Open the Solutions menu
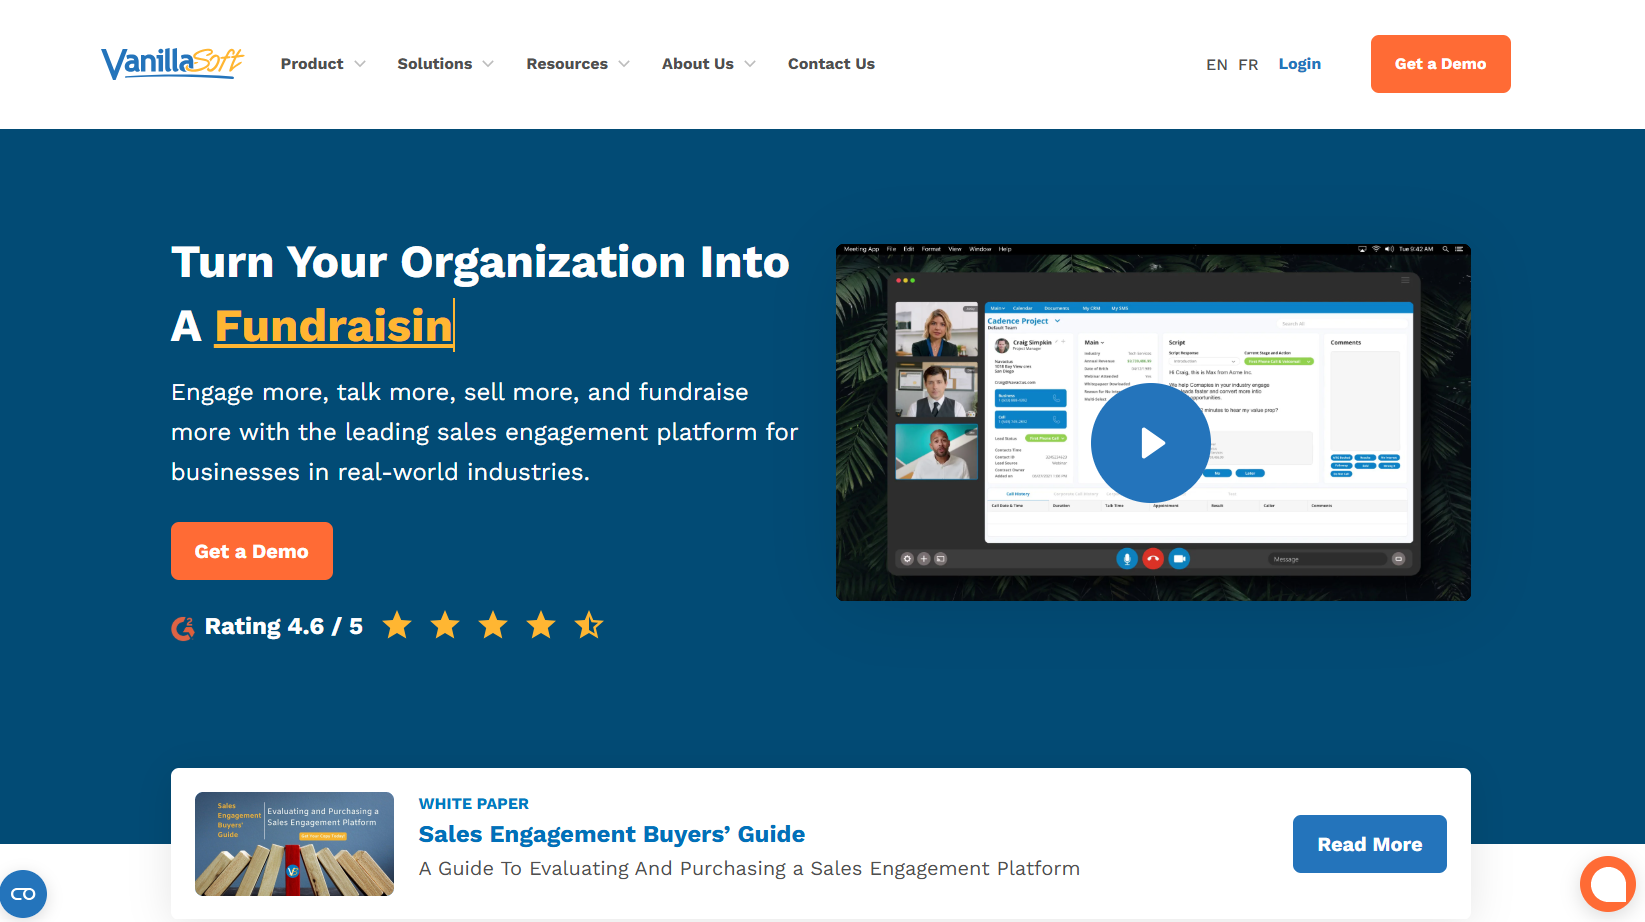This screenshot has height=922, width=1645. (434, 64)
